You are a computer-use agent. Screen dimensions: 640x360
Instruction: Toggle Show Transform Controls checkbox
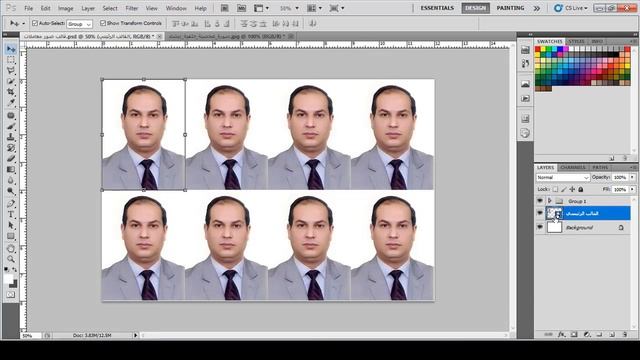click(x=103, y=23)
